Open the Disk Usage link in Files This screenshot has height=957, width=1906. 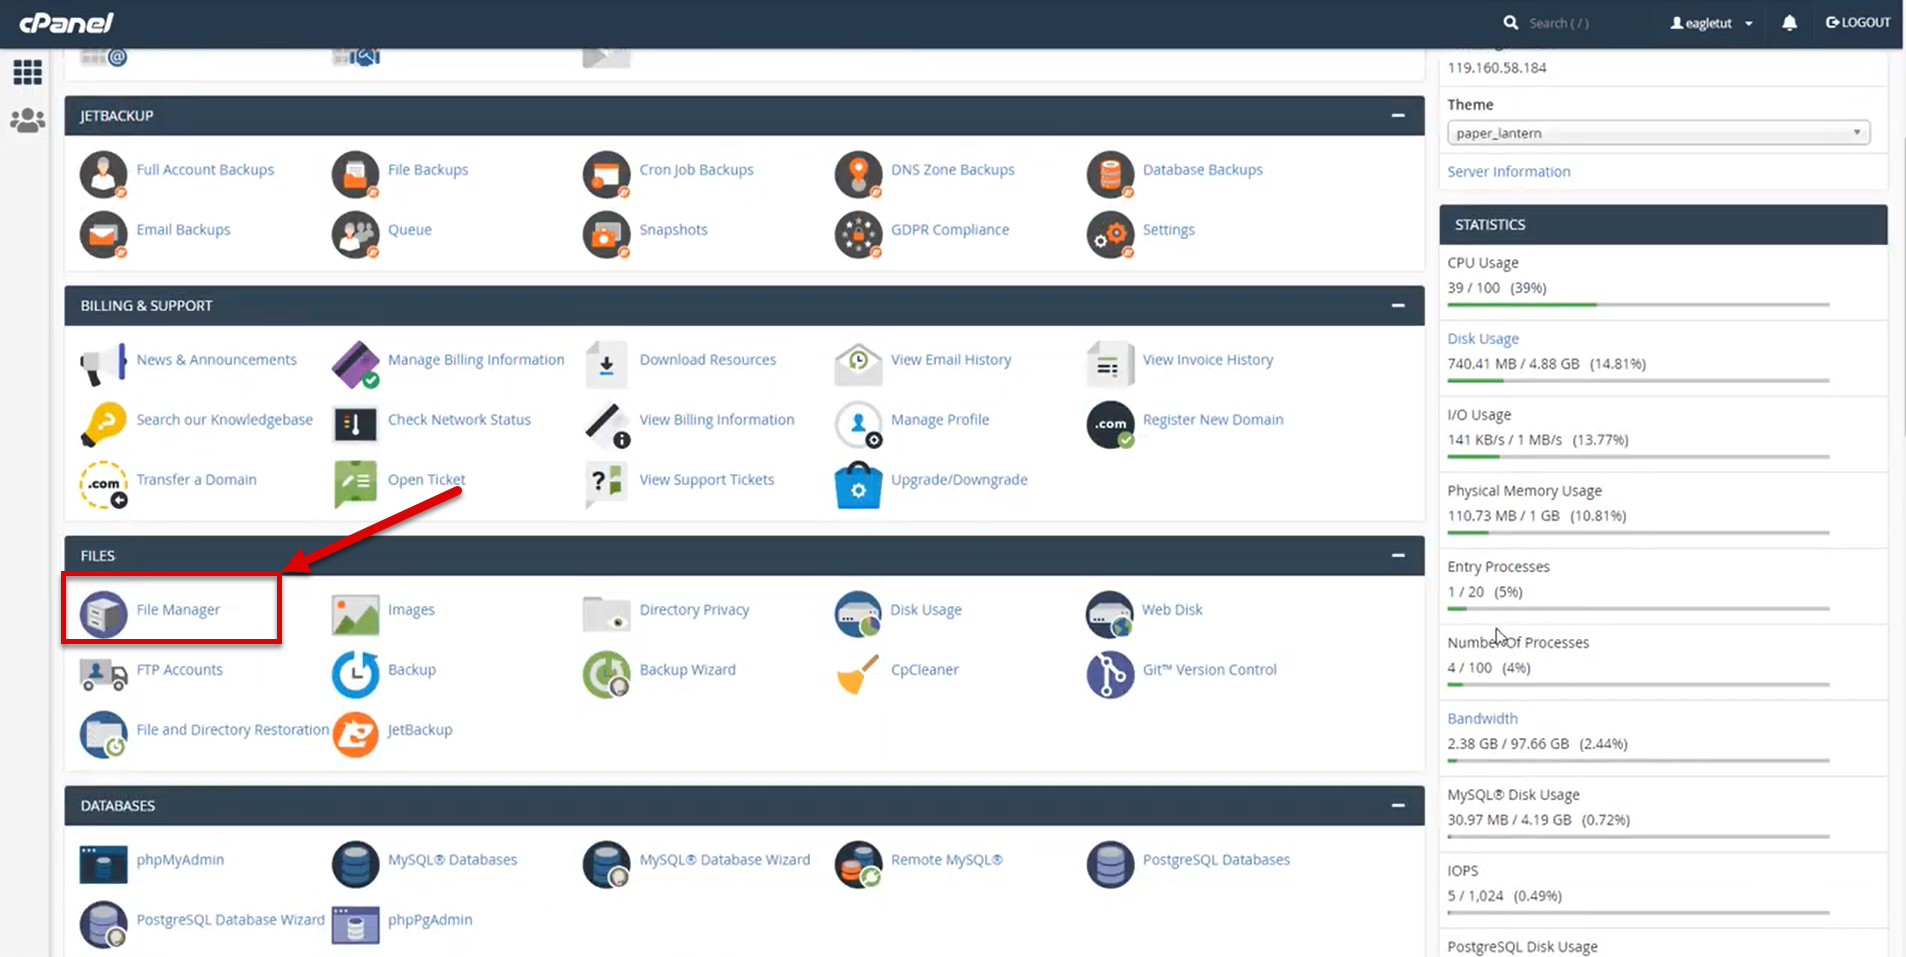click(926, 610)
